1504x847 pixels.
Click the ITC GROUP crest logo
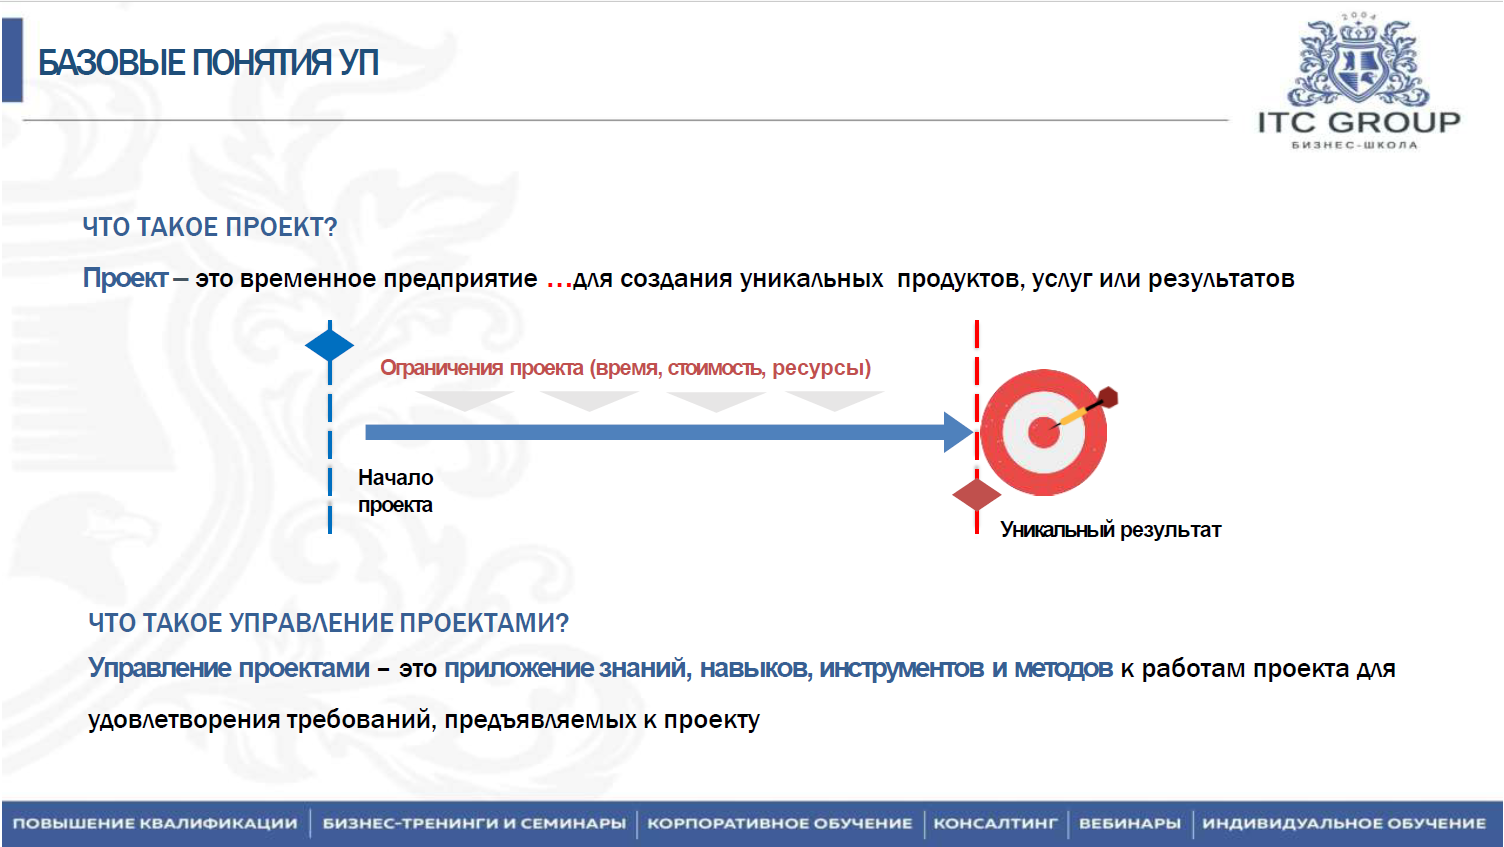tap(1357, 59)
